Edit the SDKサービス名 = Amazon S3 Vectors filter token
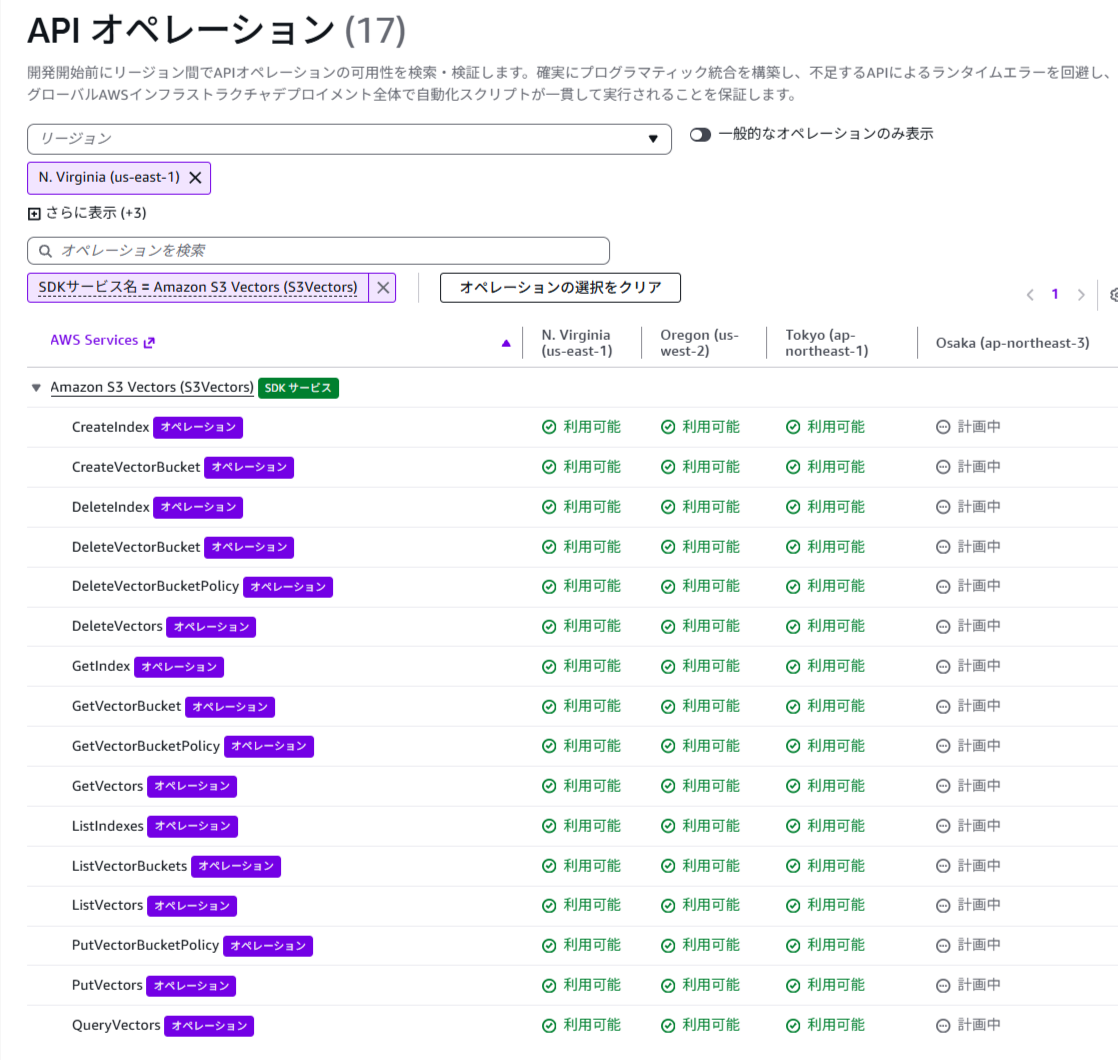Screen dimensions: 1118x1060 (x=198, y=288)
